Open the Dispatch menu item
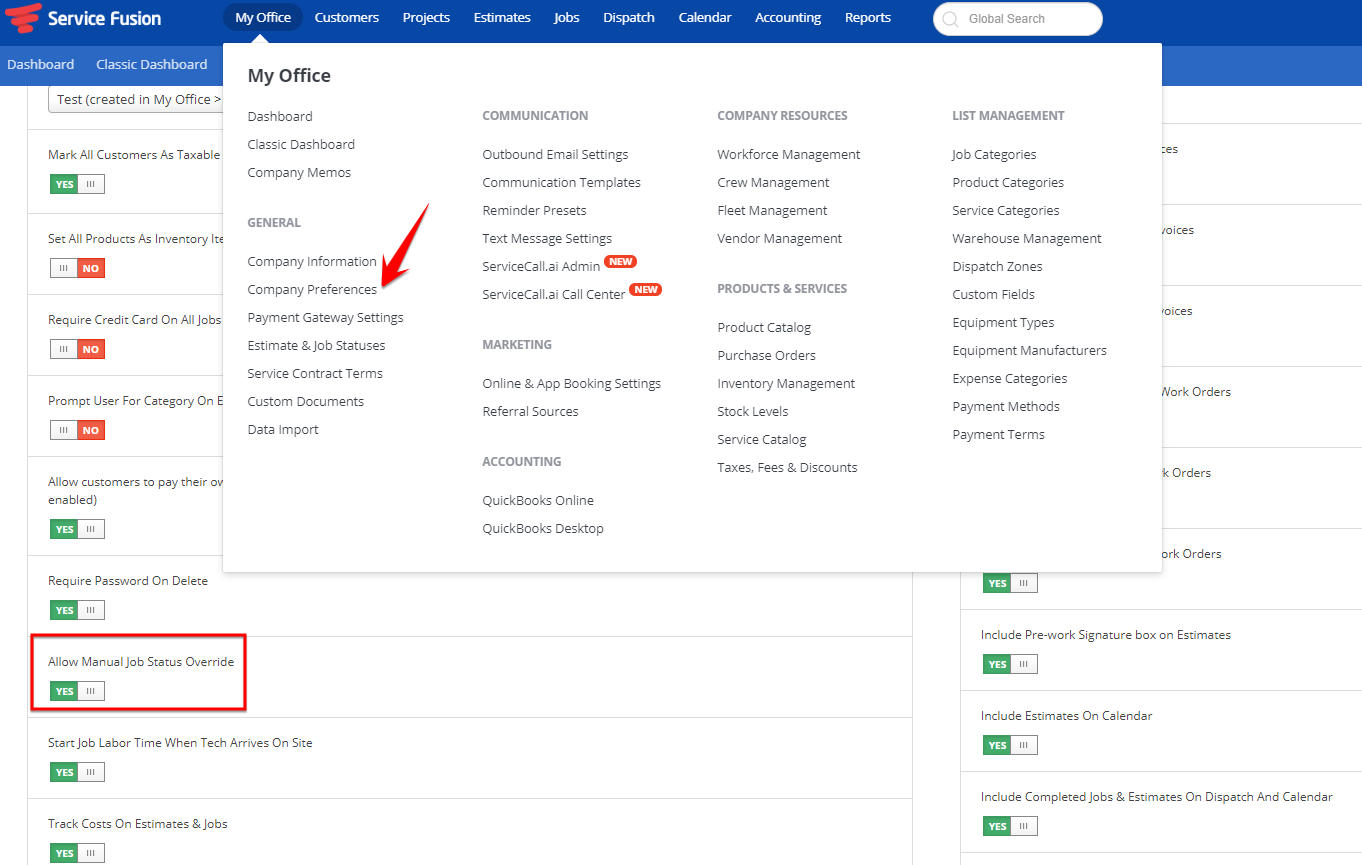 click(x=628, y=18)
